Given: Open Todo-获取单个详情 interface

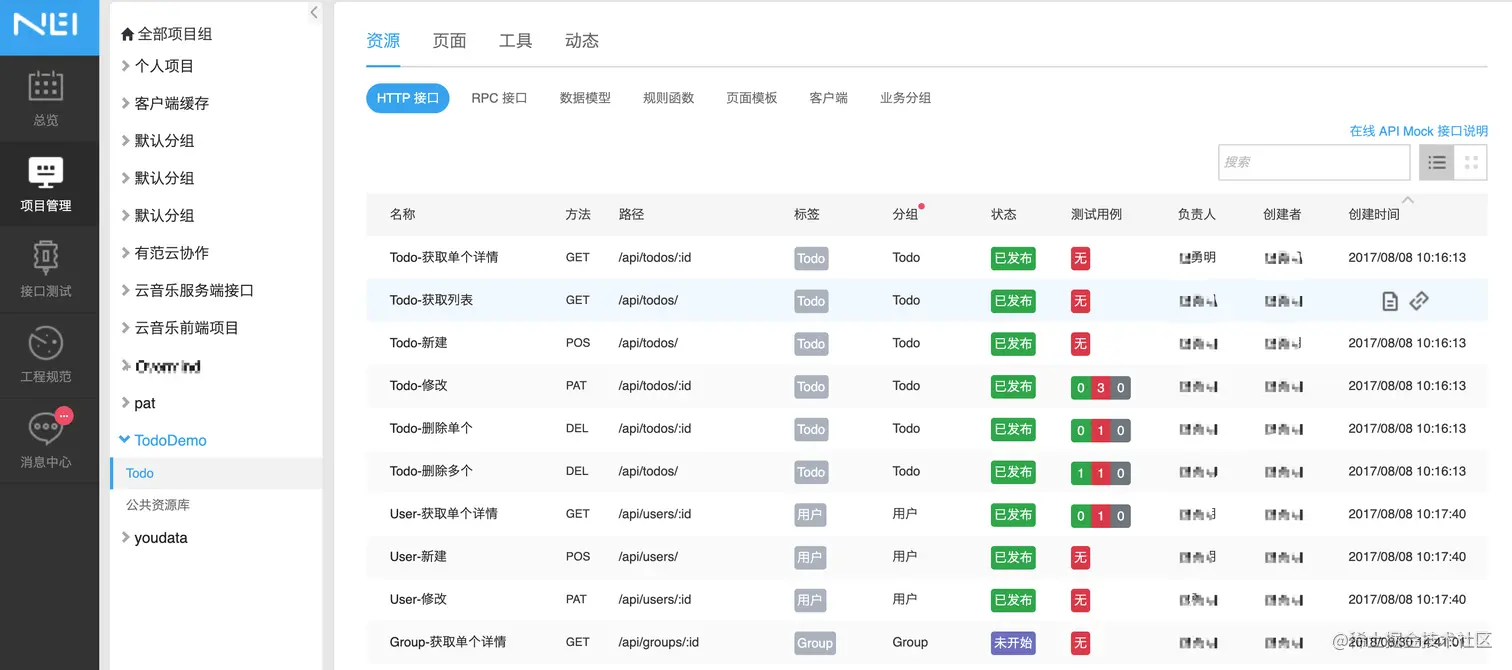Looking at the screenshot, I should pyautogui.click(x=444, y=257).
